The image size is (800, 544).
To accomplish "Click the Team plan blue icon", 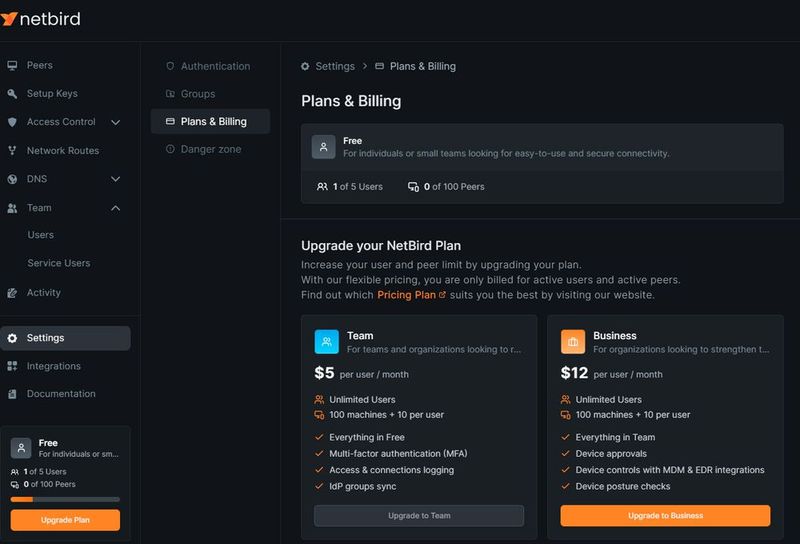I will click(x=327, y=342).
